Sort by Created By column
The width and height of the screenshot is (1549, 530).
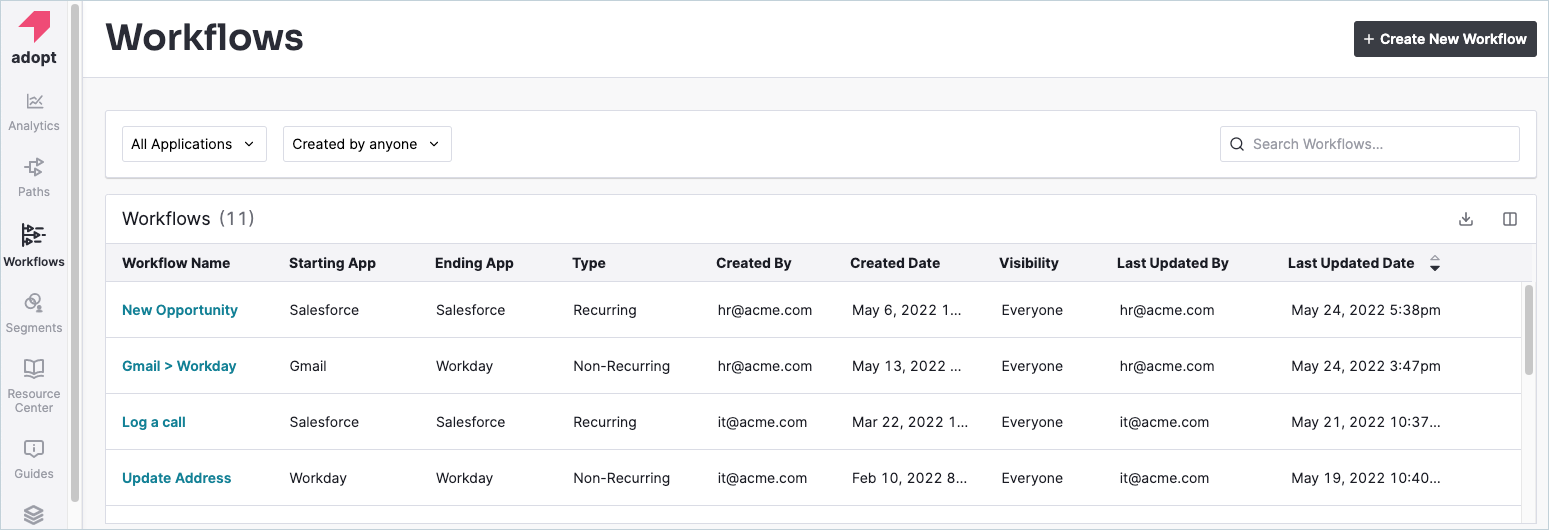tap(753, 263)
